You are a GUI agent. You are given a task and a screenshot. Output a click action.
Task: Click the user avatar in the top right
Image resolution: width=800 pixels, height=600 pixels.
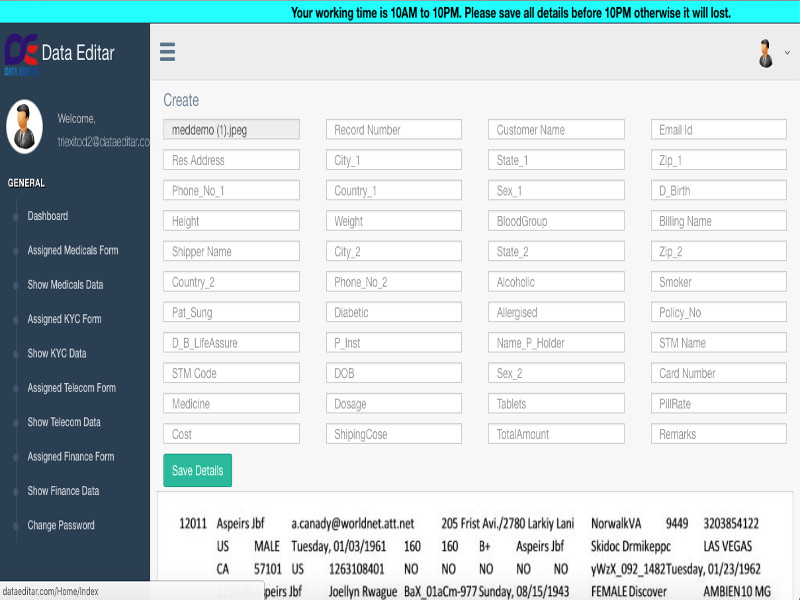tap(766, 53)
